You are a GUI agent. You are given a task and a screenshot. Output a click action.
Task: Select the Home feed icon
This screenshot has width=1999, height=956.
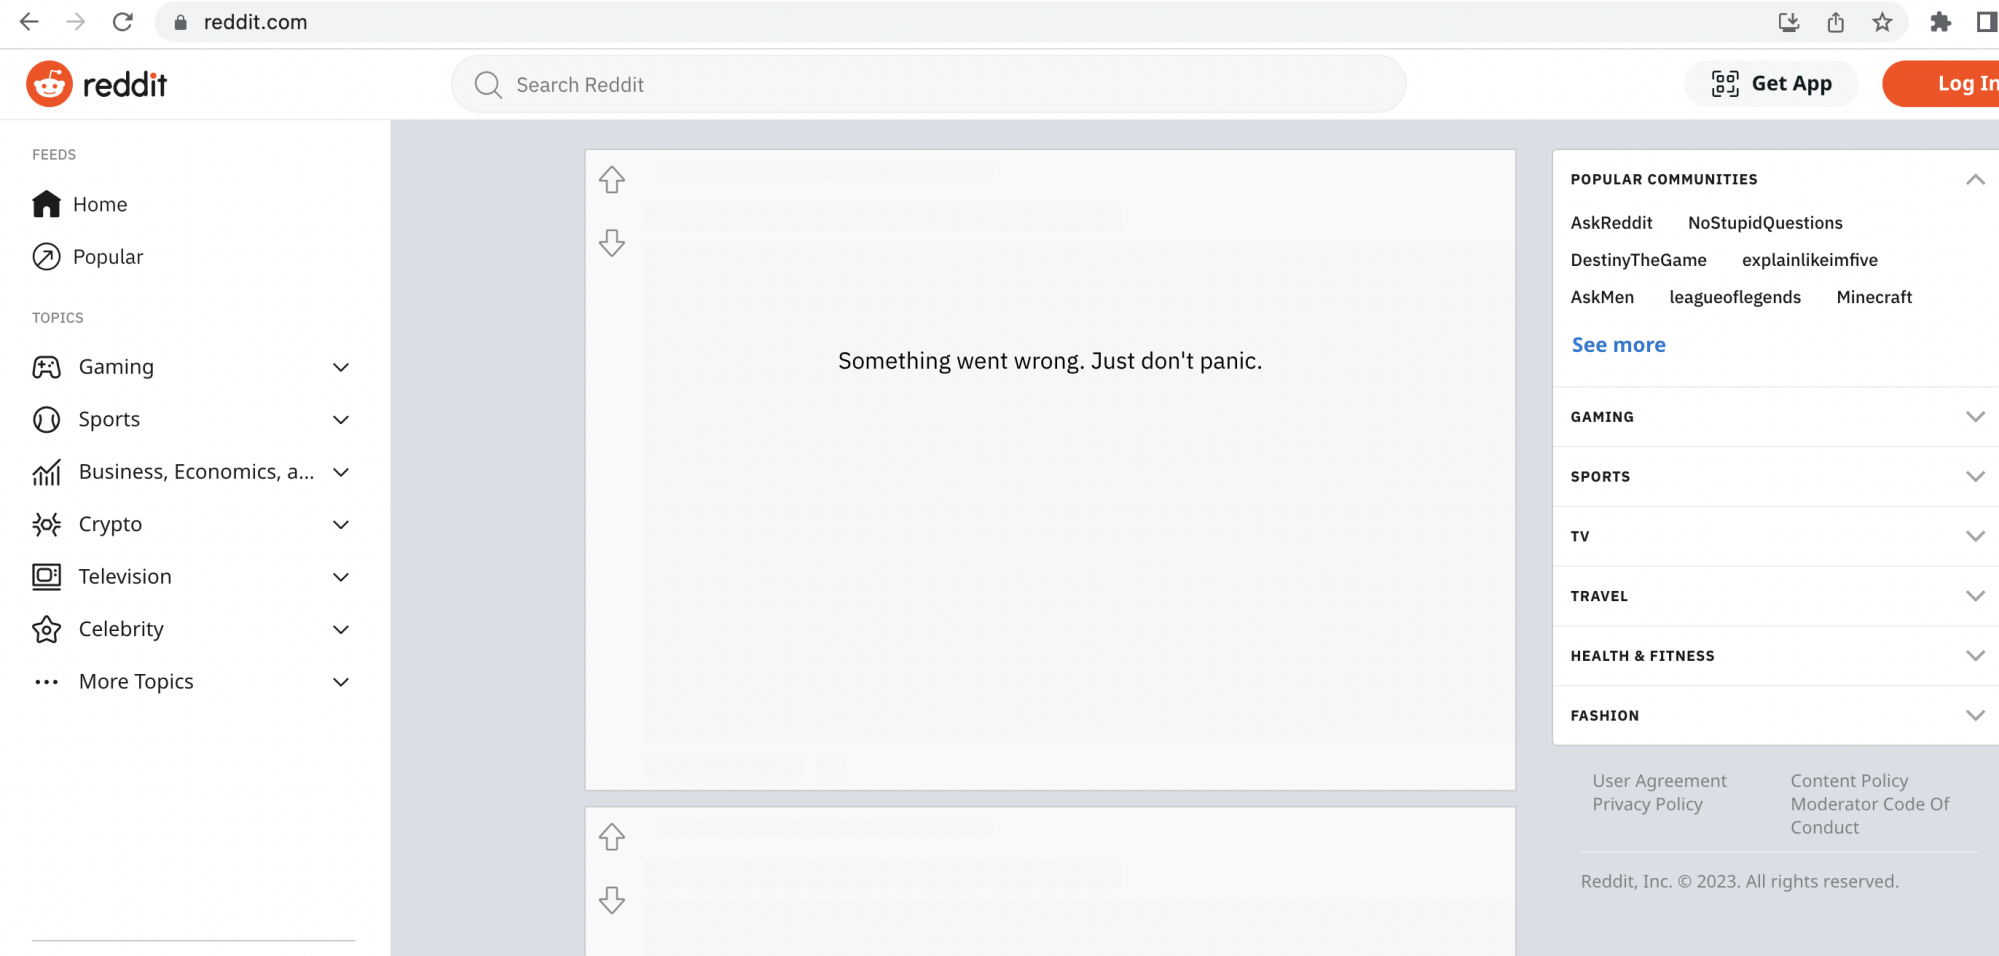(46, 204)
